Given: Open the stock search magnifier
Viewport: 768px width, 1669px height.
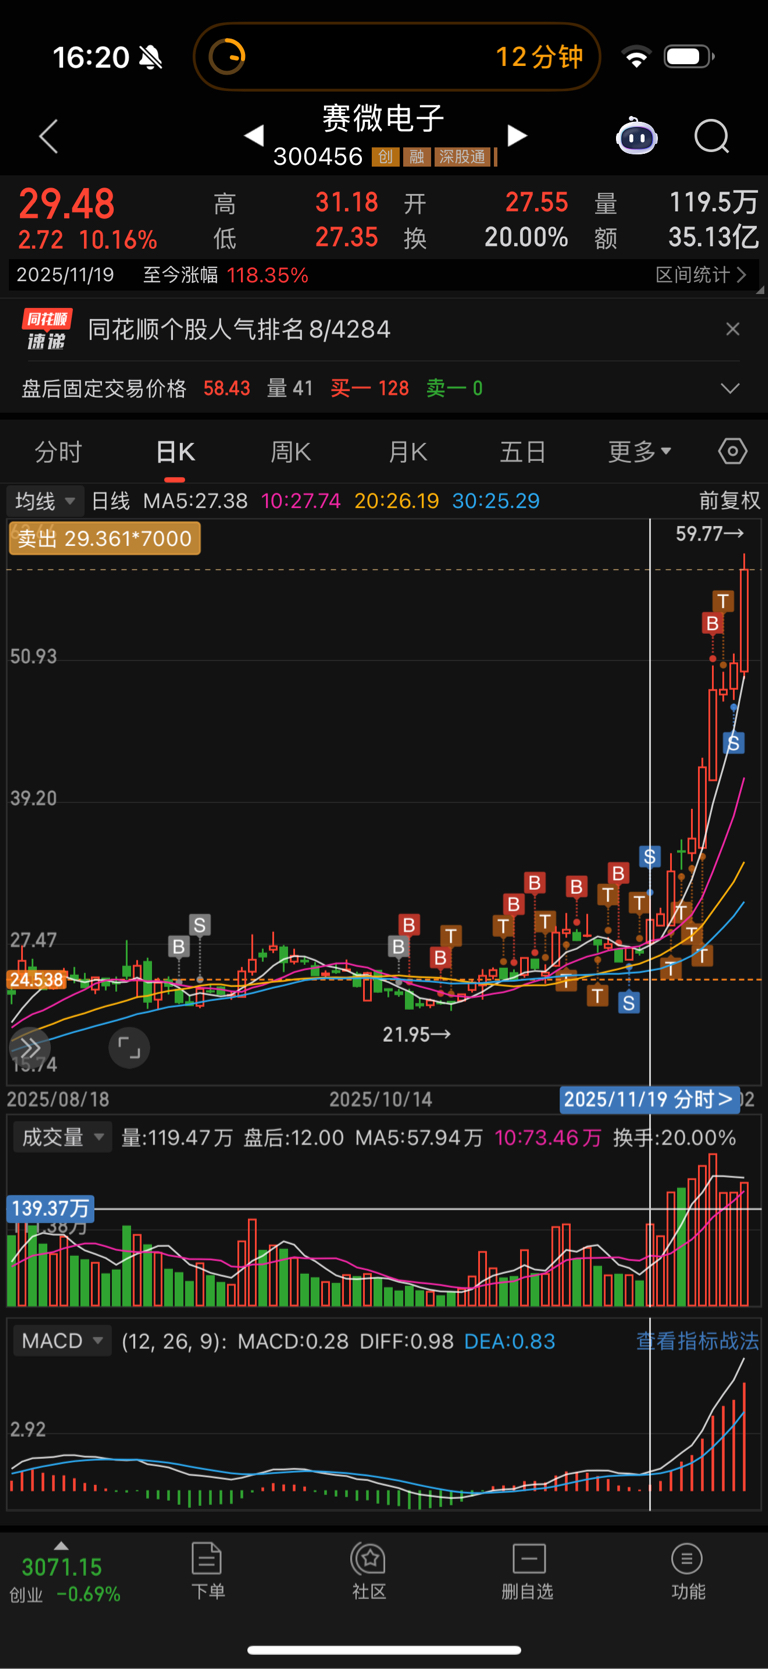Looking at the screenshot, I should [712, 136].
